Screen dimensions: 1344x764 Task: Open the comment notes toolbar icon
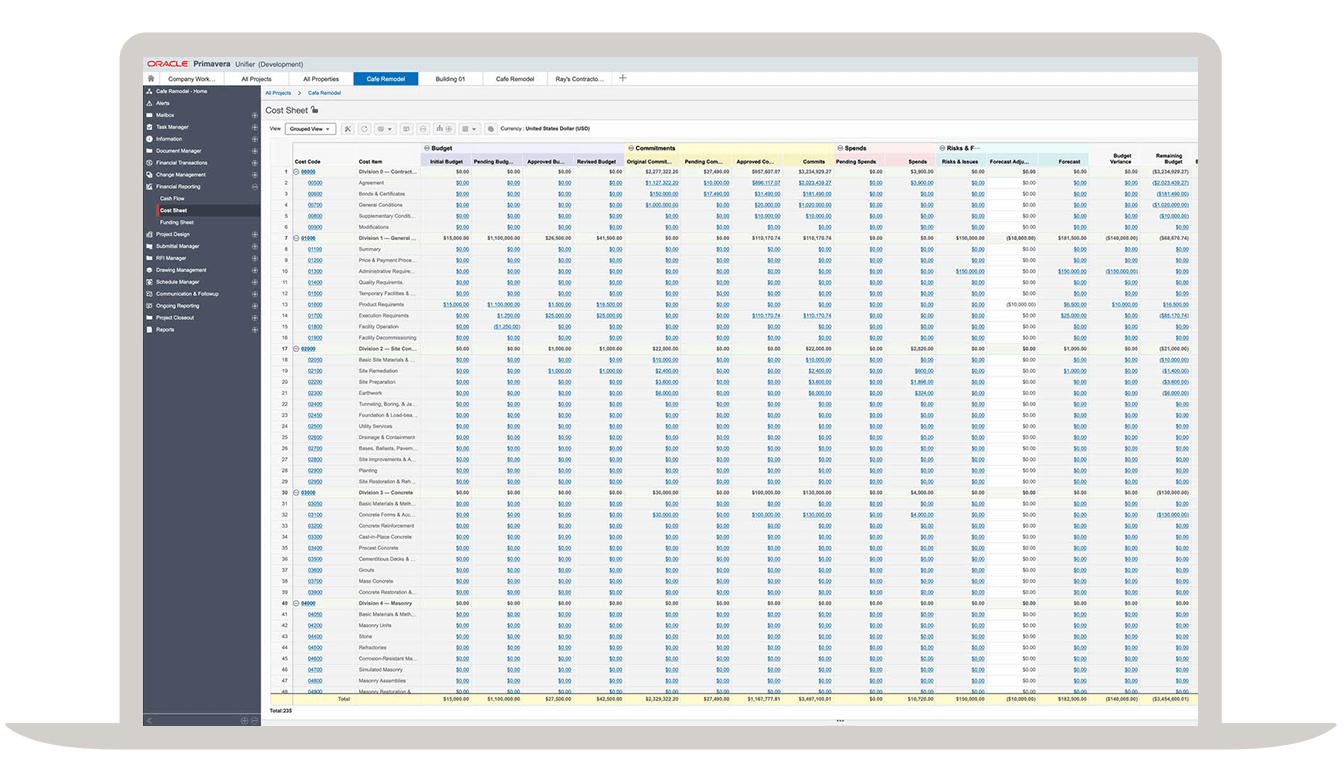(x=406, y=129)
